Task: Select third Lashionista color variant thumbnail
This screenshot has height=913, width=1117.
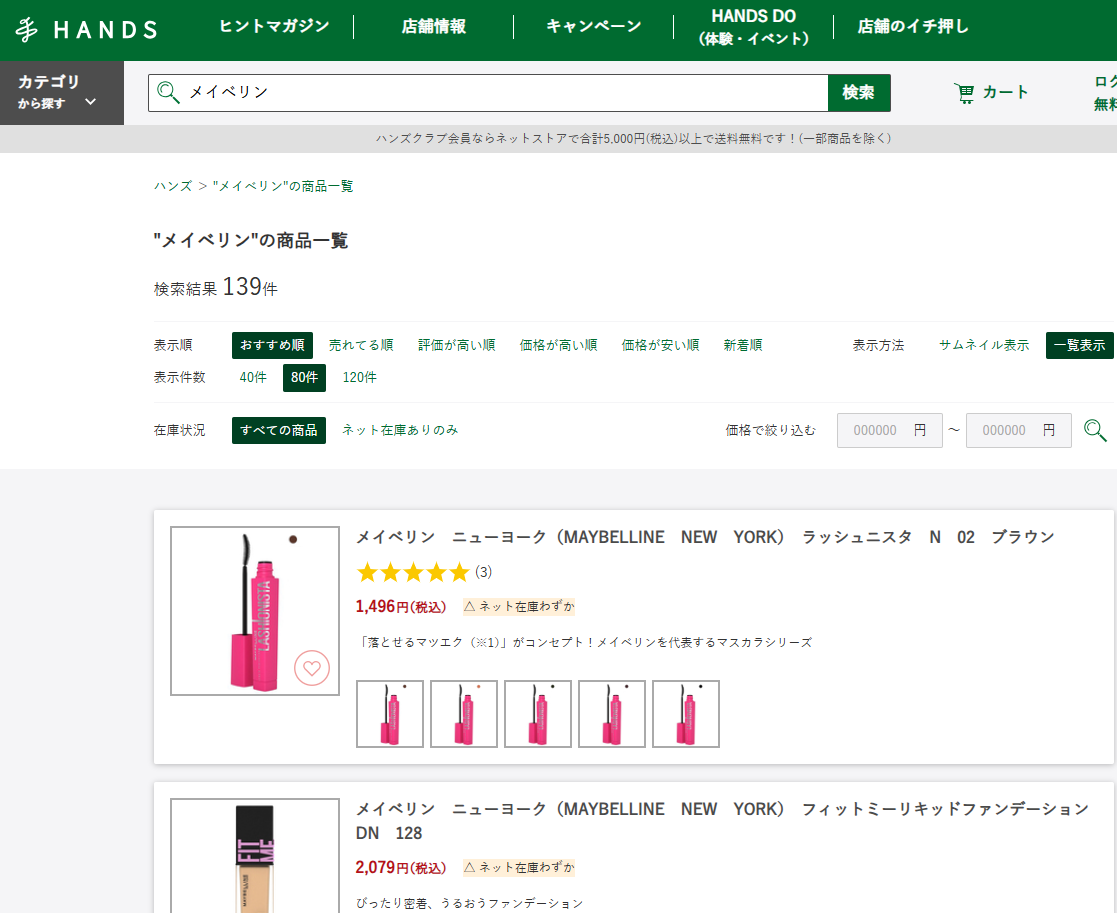Action: click(x=538, y=714)
